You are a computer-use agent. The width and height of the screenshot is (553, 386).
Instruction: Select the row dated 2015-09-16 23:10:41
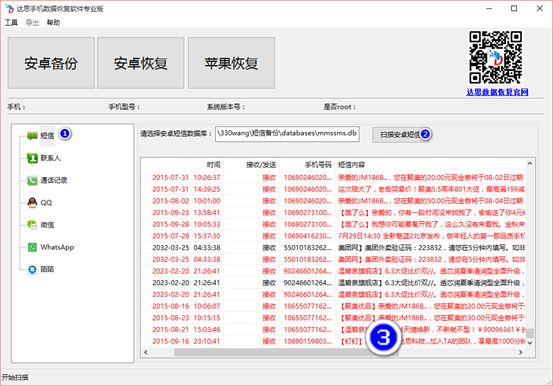click(x=334, y=341)
